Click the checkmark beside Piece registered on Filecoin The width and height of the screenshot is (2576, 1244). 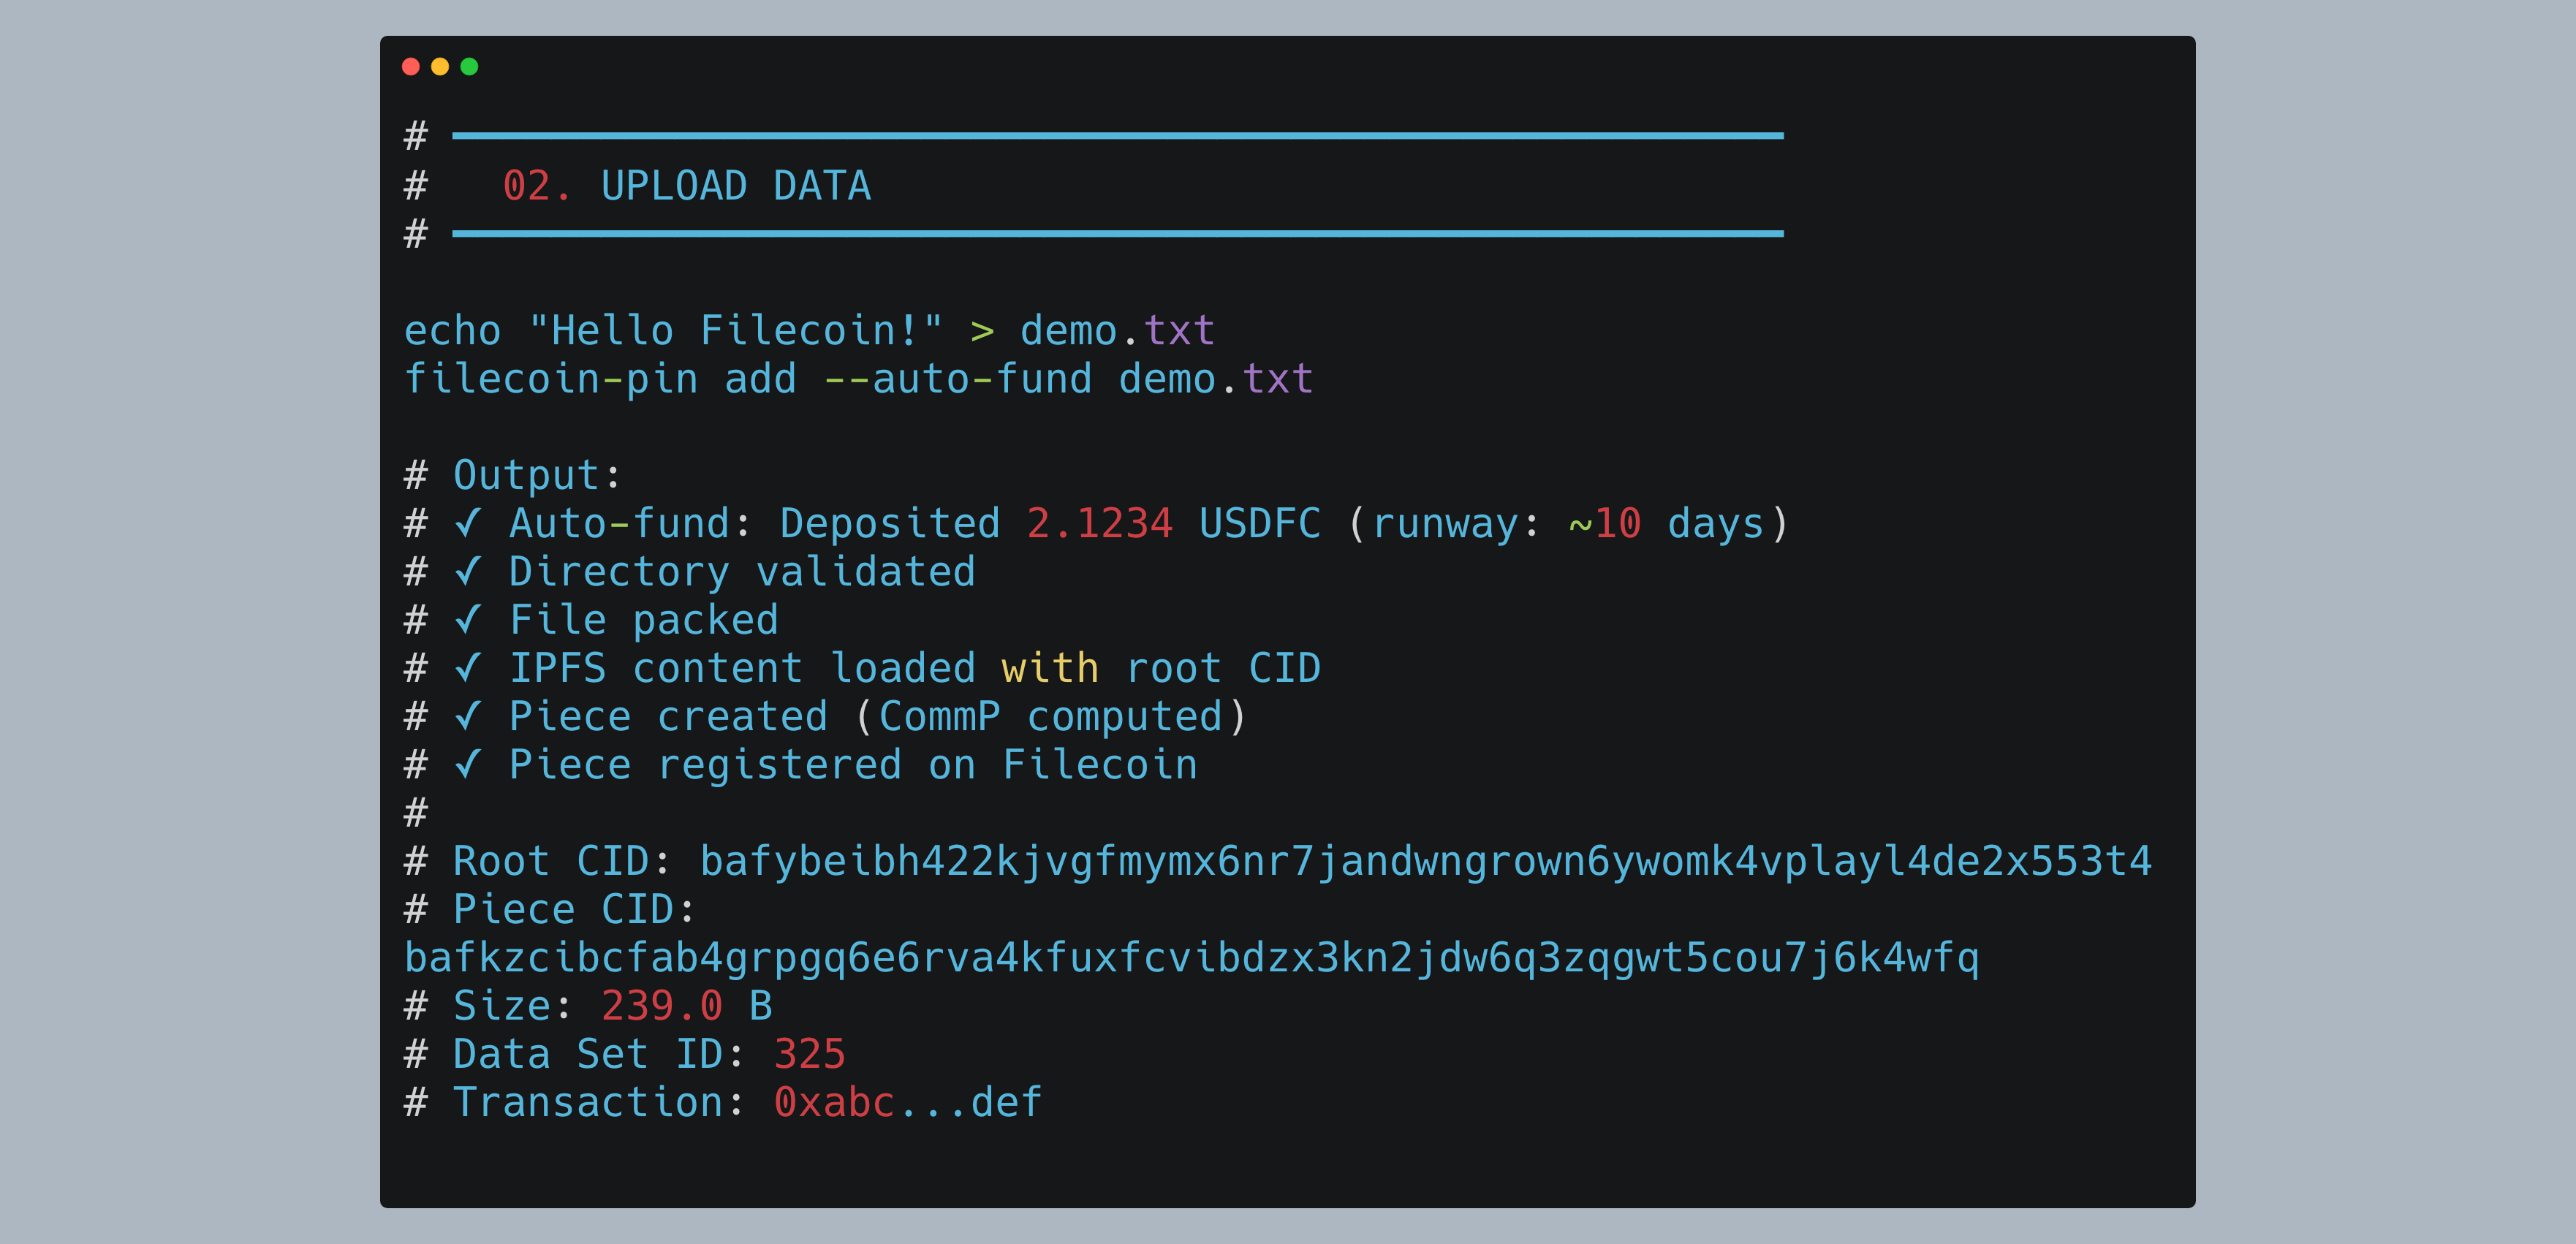point(467,765)
